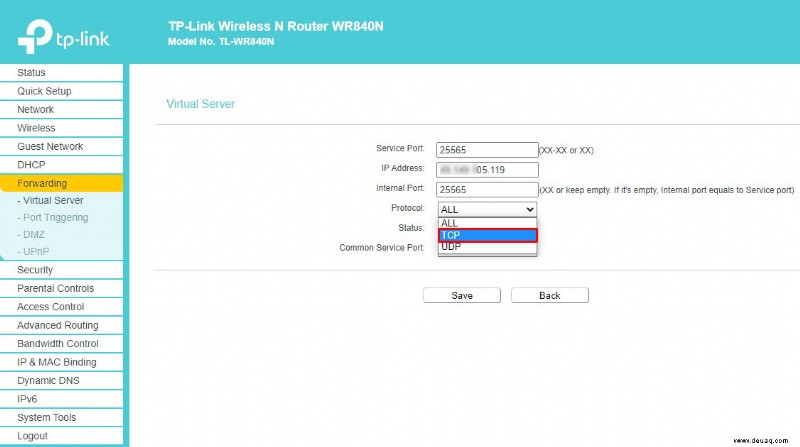Screen dimensions: 800x447
Task: Click the Internal Port label
Action: 400,188
